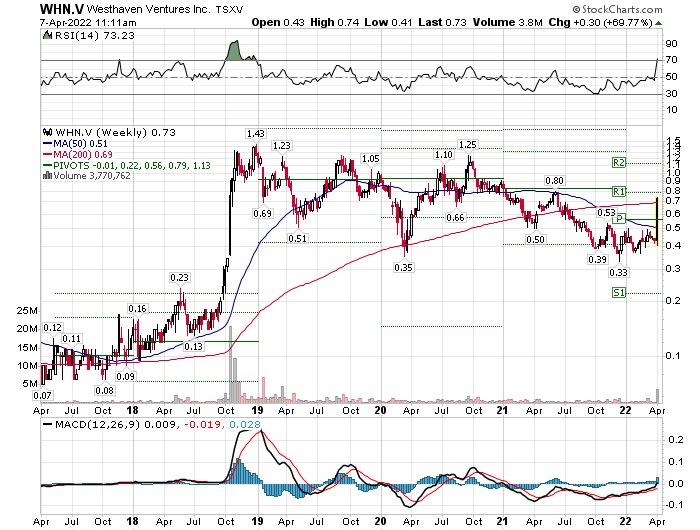Click the RSI(14) 73.23 label

click(x=94, y=35)
